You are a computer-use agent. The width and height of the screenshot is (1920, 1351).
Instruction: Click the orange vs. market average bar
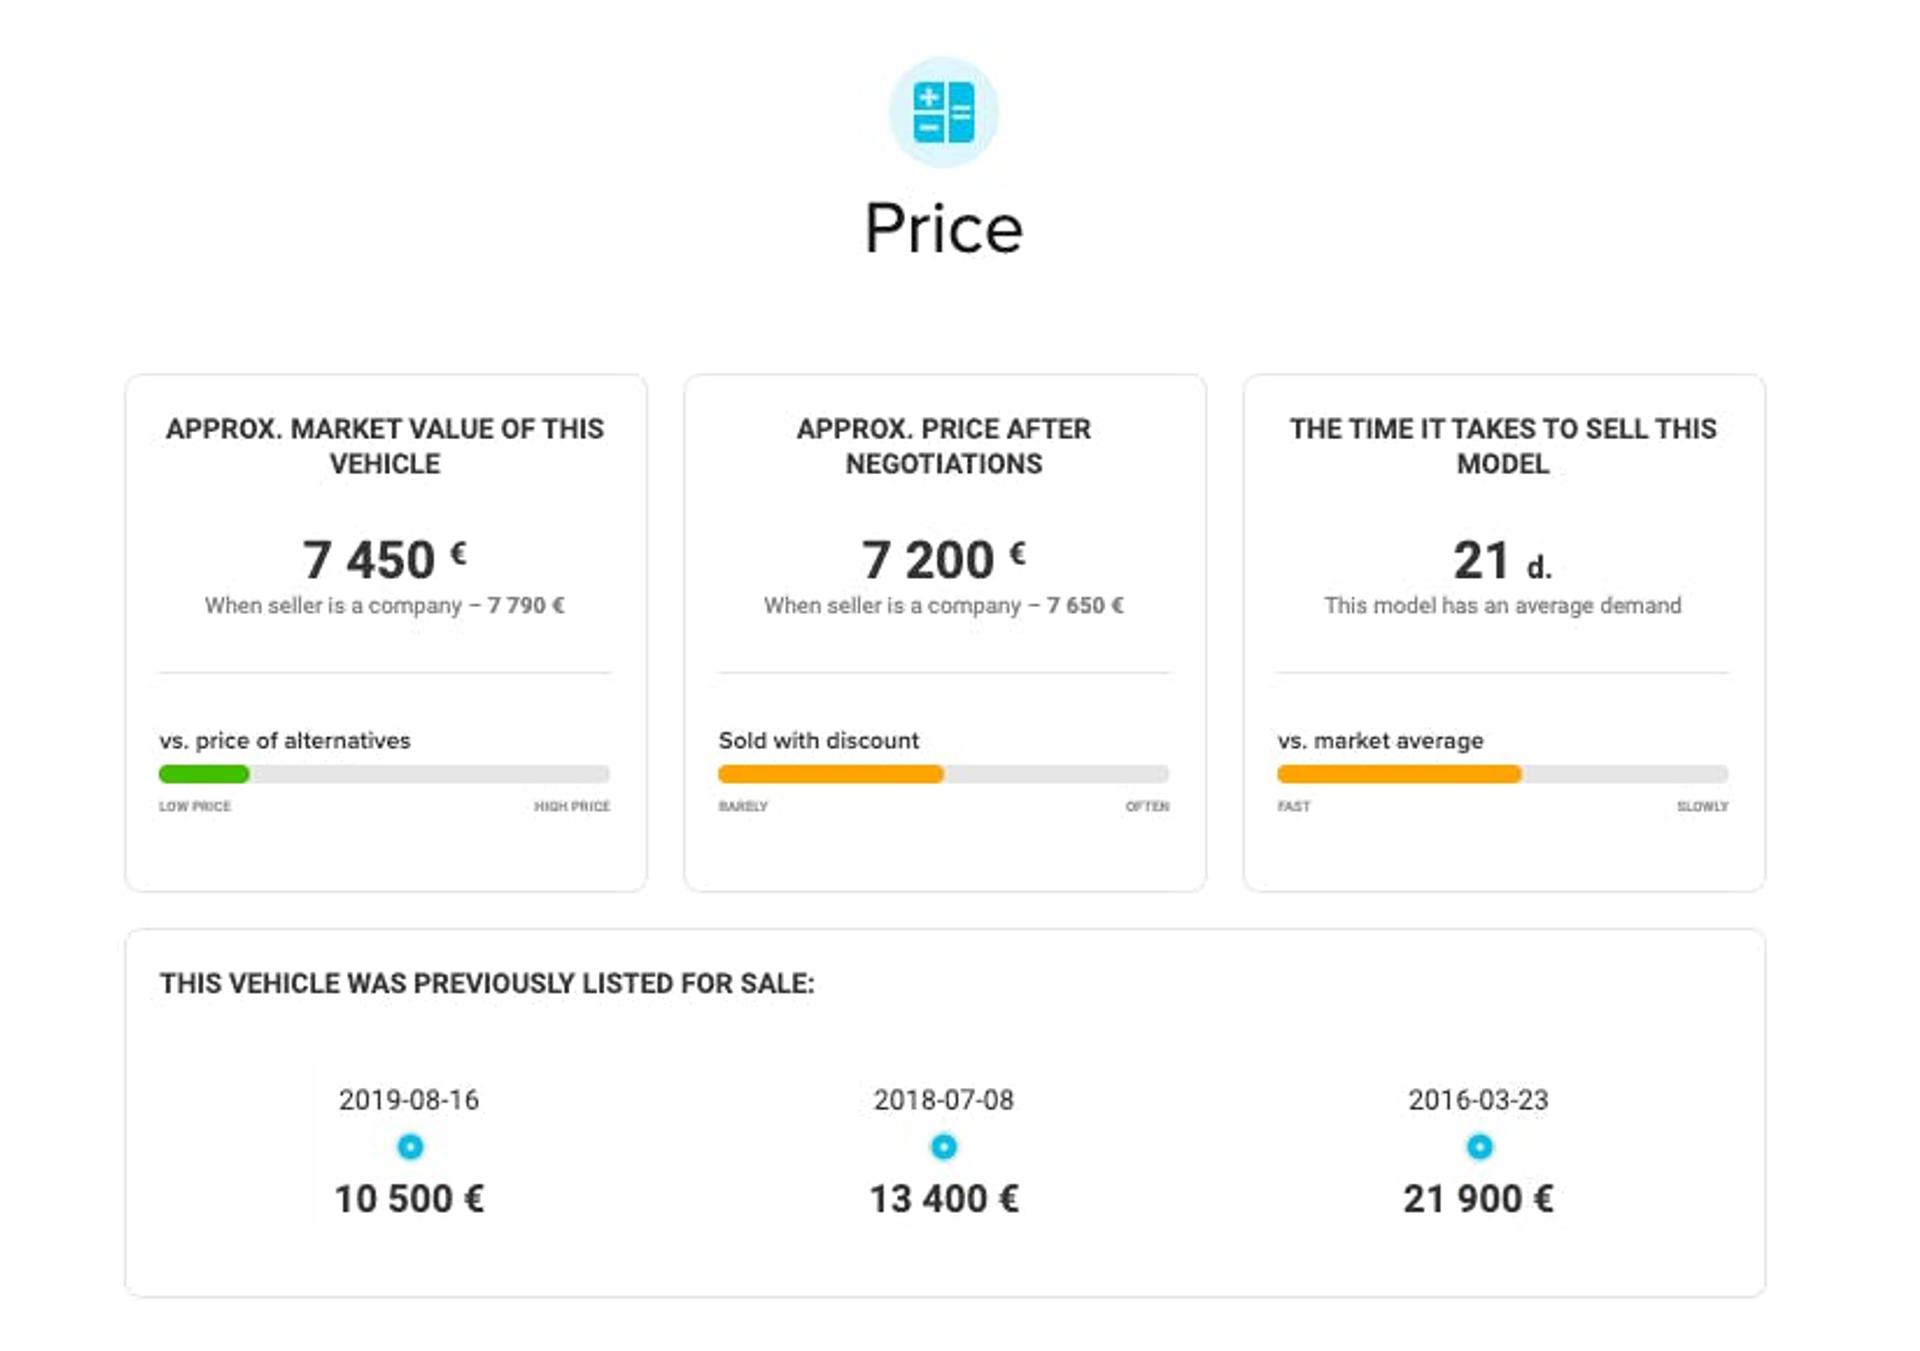tap(1399, 774)
